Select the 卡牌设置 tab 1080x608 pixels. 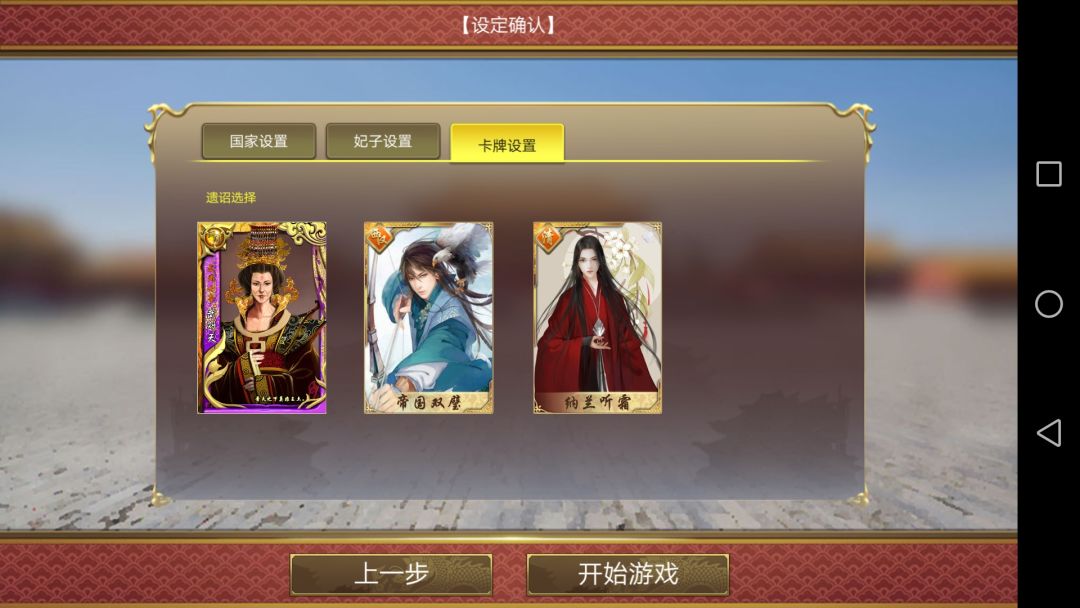pos(507,143)
